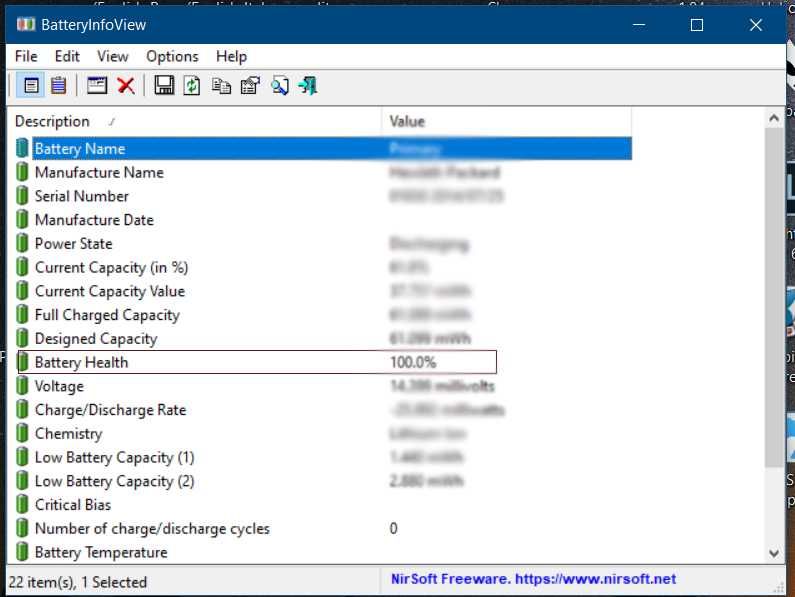Viewport: 795px width, 597px height.
Task: Select the Current Capacity (in %) row label
Action: pyautogui.click(x=112, y=267)
